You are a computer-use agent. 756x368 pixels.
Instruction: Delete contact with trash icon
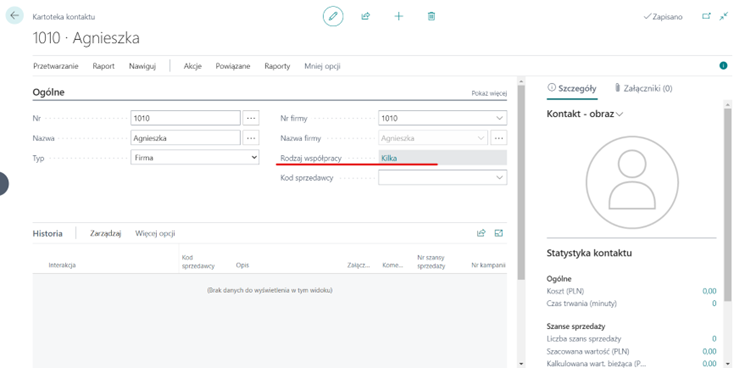(x=431, y=16)
